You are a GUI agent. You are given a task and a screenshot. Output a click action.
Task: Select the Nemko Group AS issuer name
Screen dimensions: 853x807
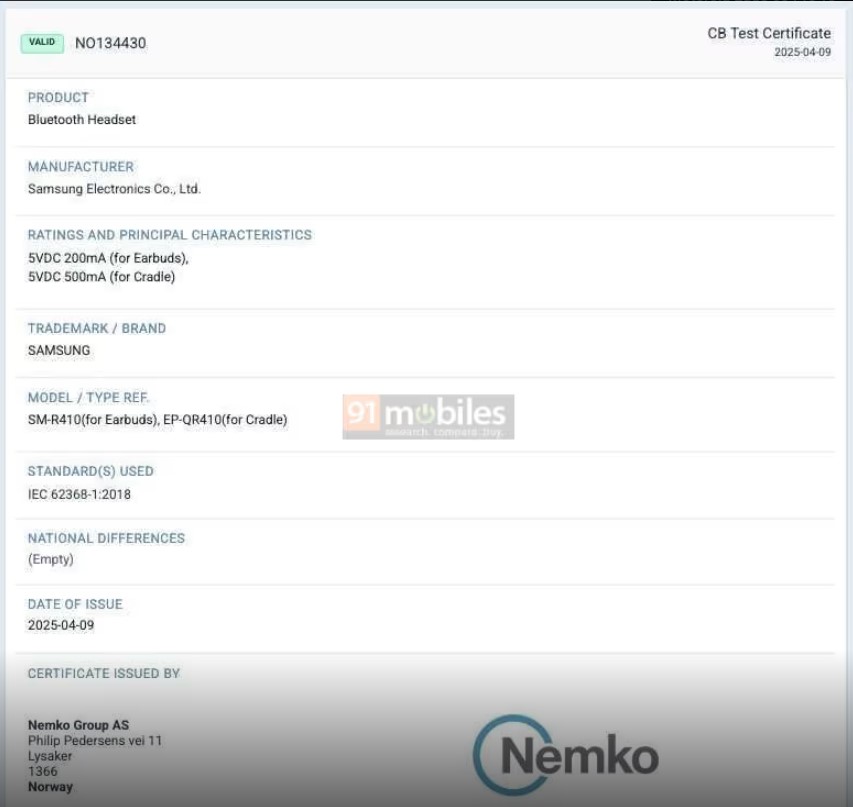point(78,725)
